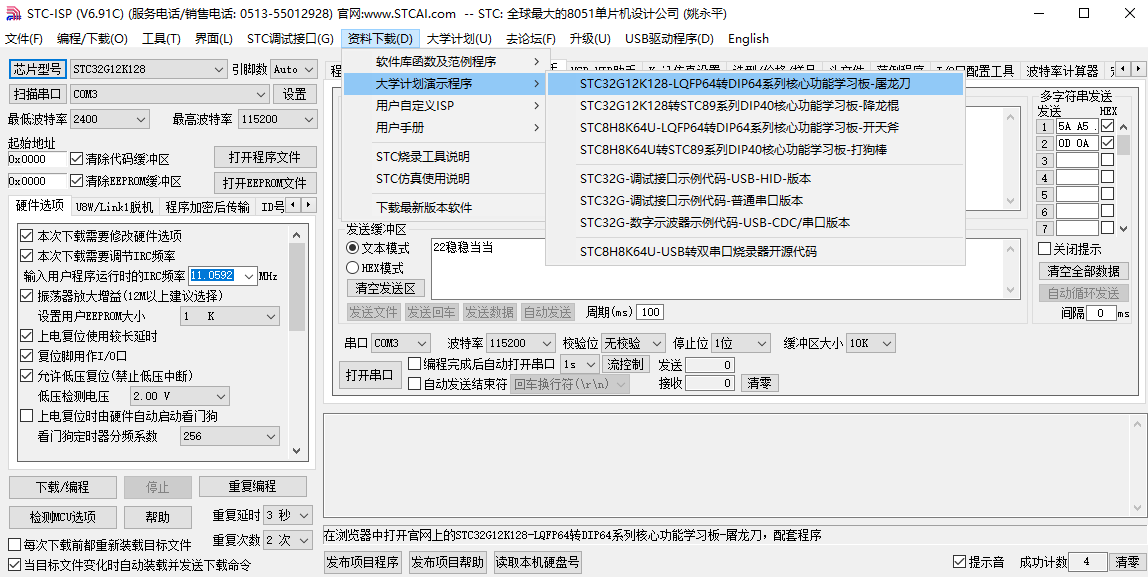Open COM3 scan port dropdown
Image resolution: width=1148 pixels, height=577 pixels.
pos(169,94)
